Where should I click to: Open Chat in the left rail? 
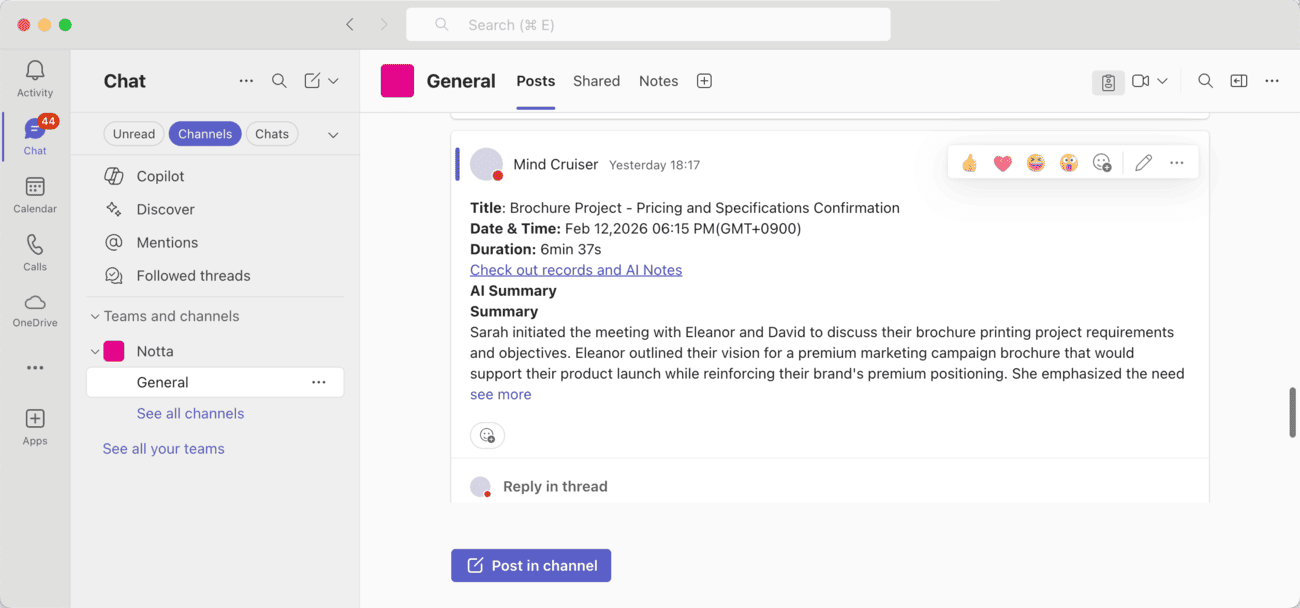coord(35,136)
